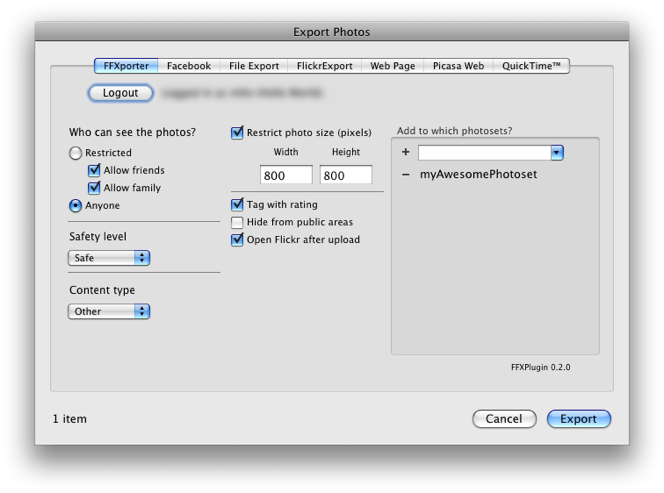The width and height of the screenshot is (664, 493).
Task: Select the Restricted radio button
Action: tap(76, 153)
